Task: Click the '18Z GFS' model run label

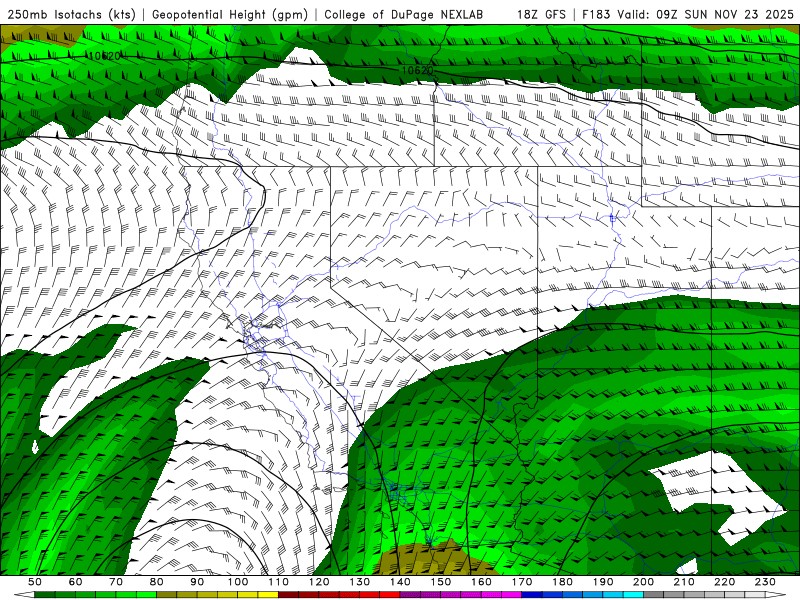Action: click(x=541, y=14)
